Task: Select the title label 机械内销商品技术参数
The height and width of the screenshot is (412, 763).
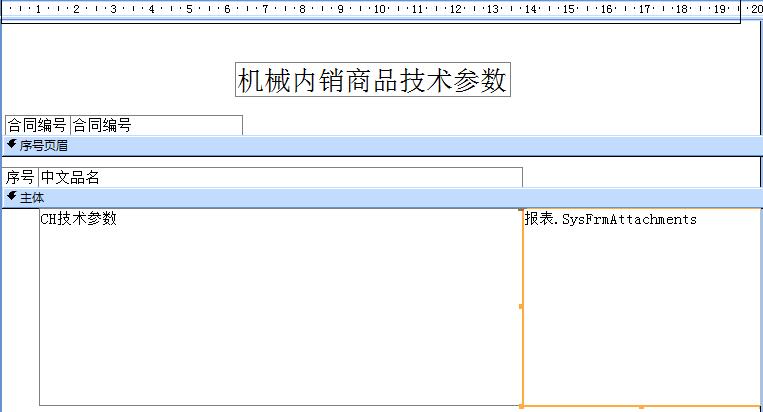Action: pos(372,81)
